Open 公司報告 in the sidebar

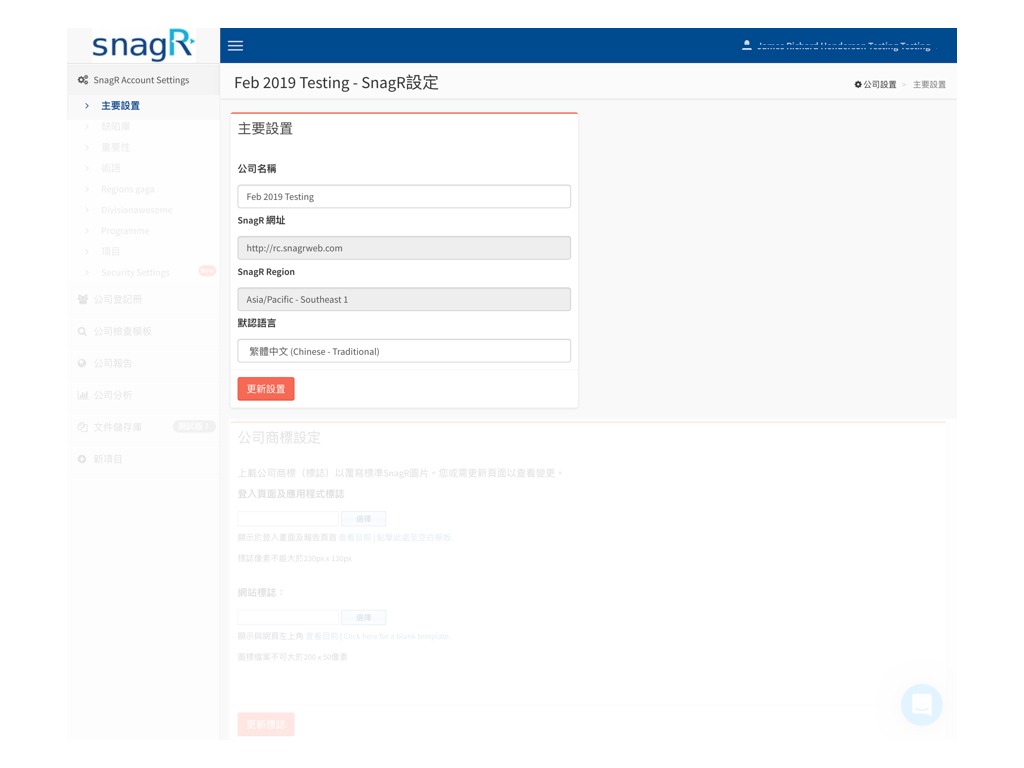[x=112, y=363]
